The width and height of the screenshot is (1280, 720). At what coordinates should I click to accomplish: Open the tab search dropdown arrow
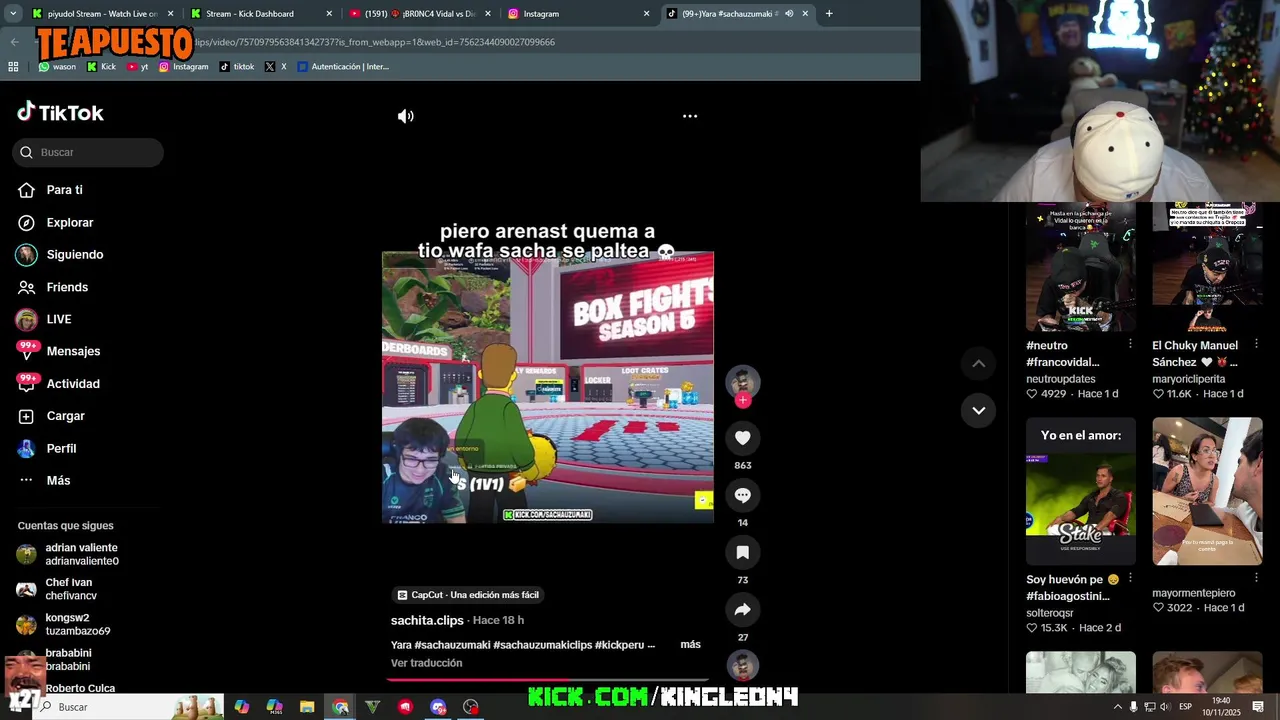tap(12, 14)
